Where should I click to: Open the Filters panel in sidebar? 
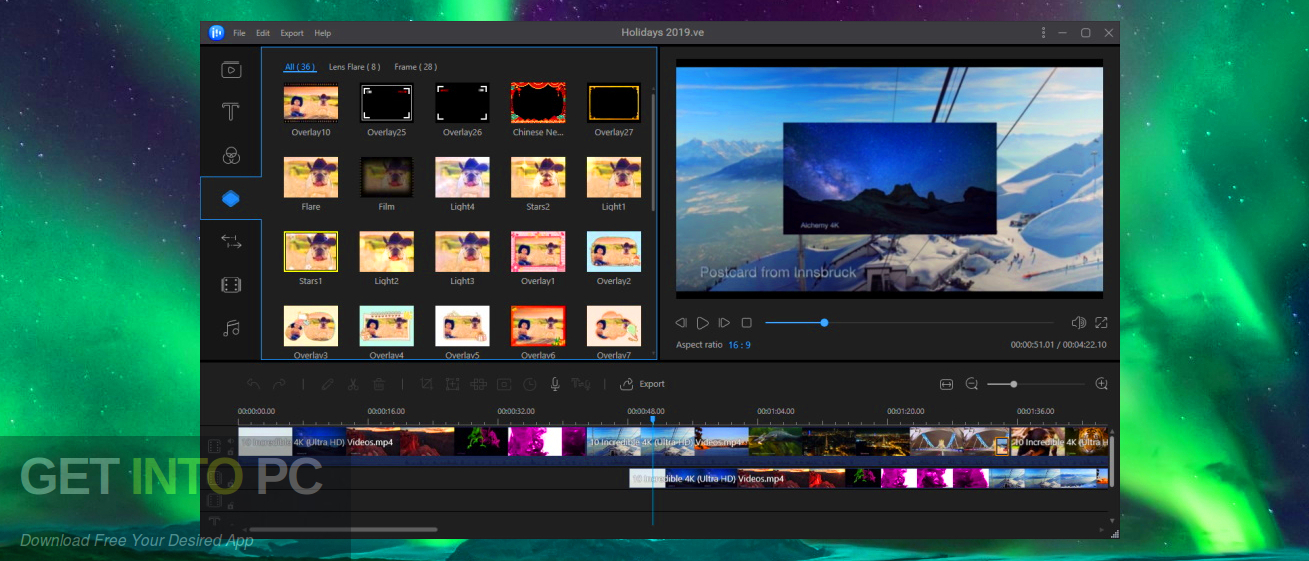[x=231, y=155]
